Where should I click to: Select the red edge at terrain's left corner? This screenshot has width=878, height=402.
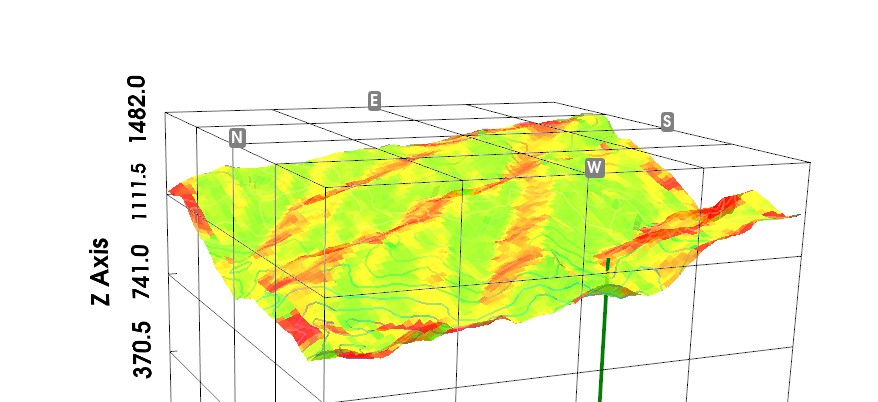pos(181,191)
